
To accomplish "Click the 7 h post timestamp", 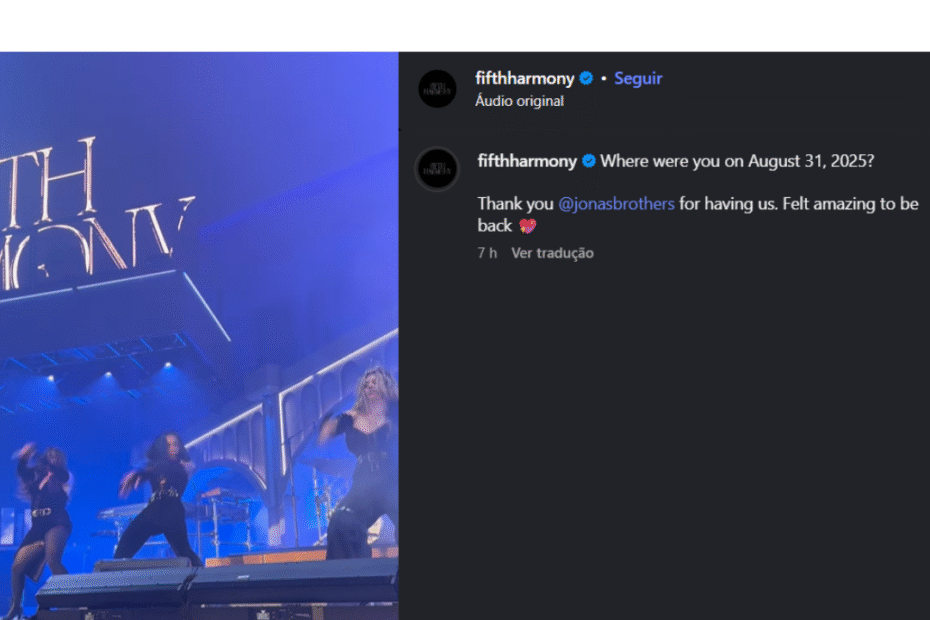I will point(487,253).
